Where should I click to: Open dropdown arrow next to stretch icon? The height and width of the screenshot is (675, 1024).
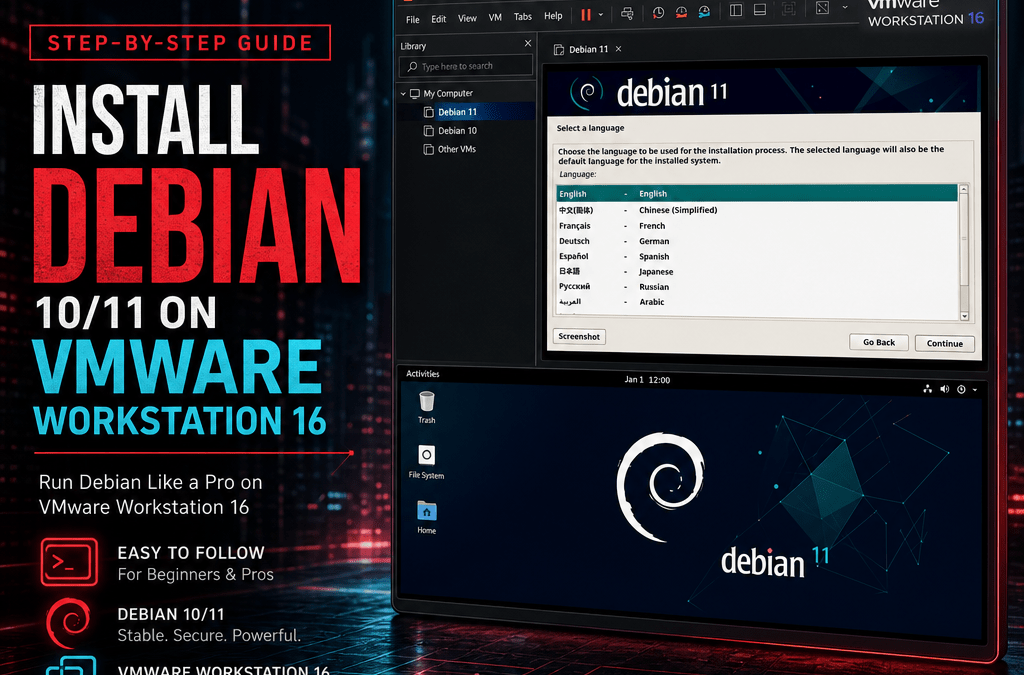tap(844, 7)
